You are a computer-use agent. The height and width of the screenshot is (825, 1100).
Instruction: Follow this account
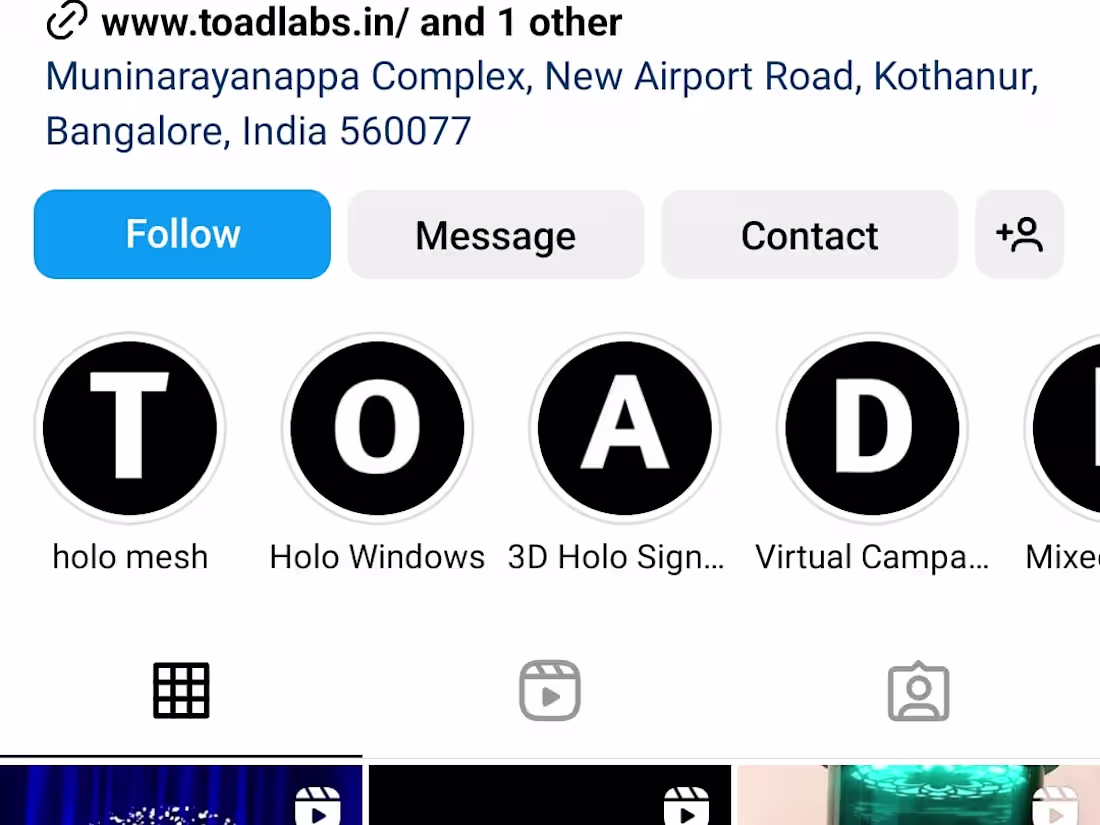pyautogui.click(x=182, y=234)
